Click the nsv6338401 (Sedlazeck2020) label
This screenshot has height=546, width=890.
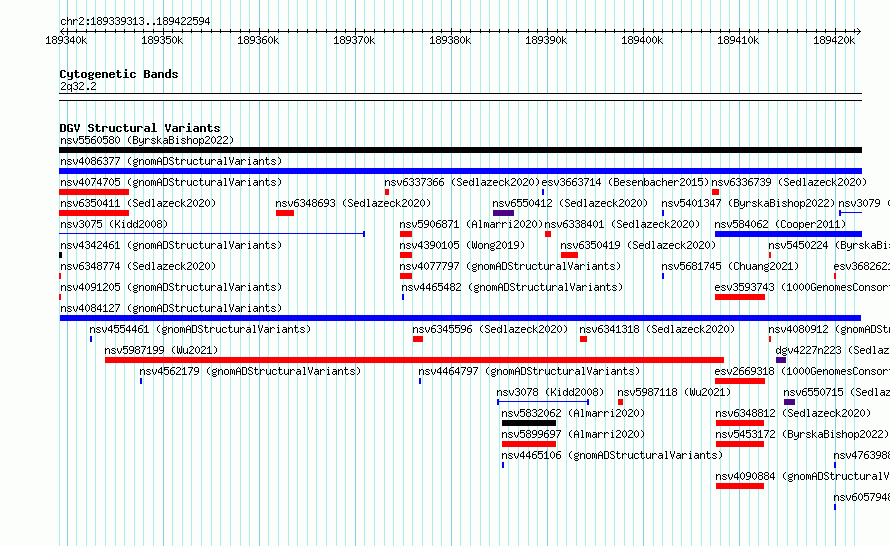click(622, 224)
